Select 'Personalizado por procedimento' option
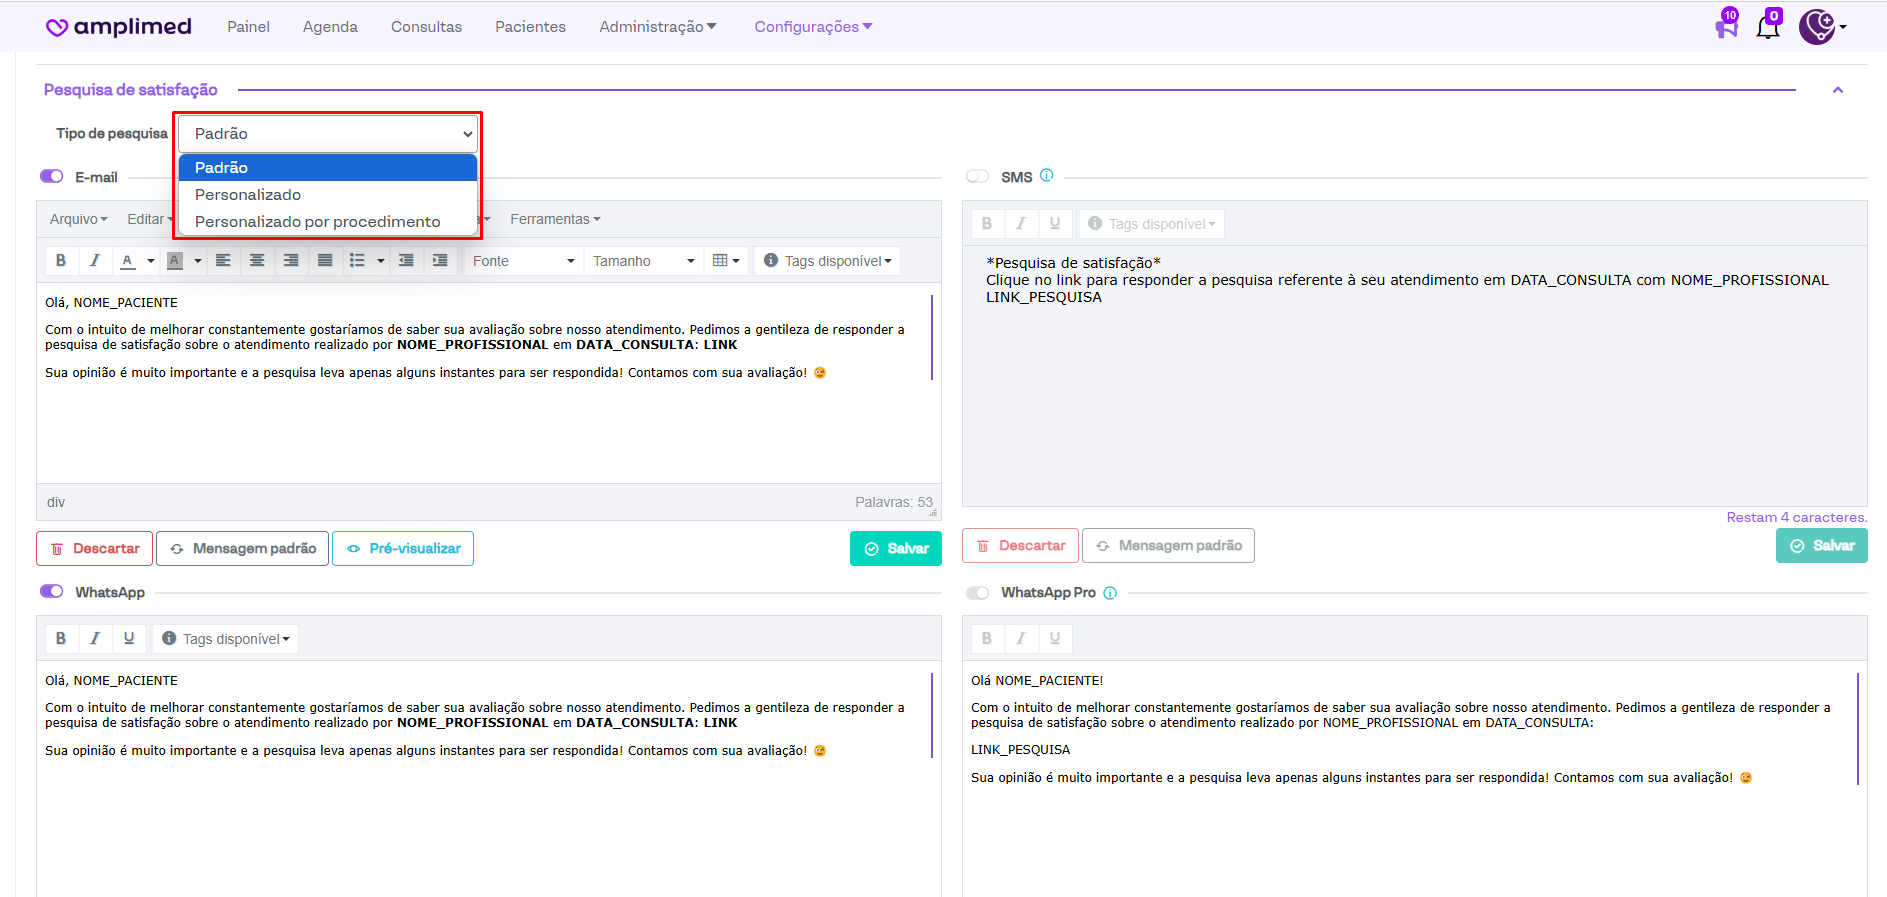 click(317, 222)
